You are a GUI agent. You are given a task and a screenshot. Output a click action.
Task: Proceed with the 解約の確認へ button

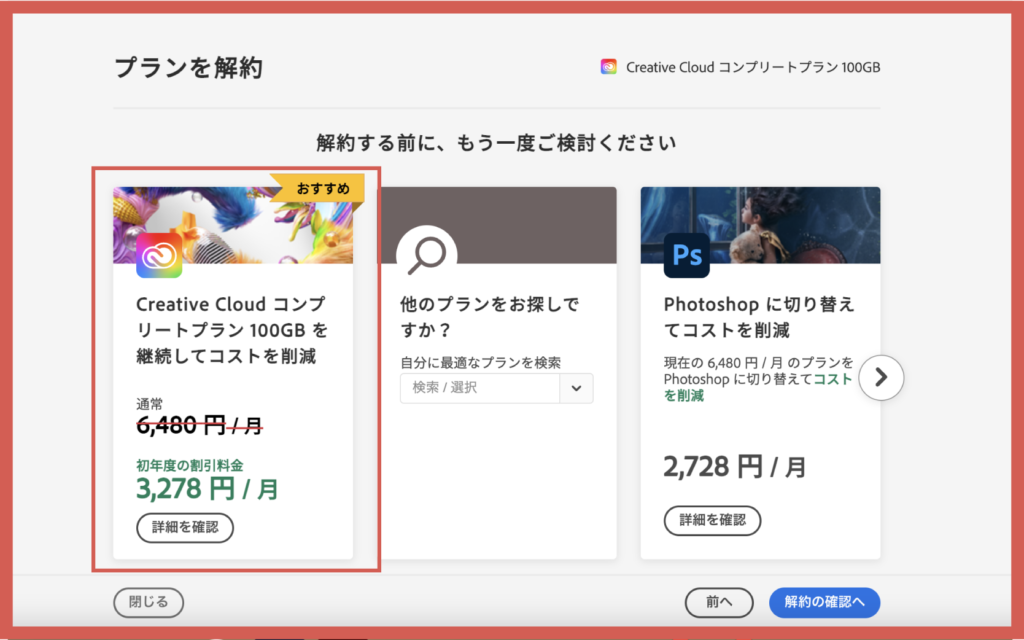tap(824, 602)
